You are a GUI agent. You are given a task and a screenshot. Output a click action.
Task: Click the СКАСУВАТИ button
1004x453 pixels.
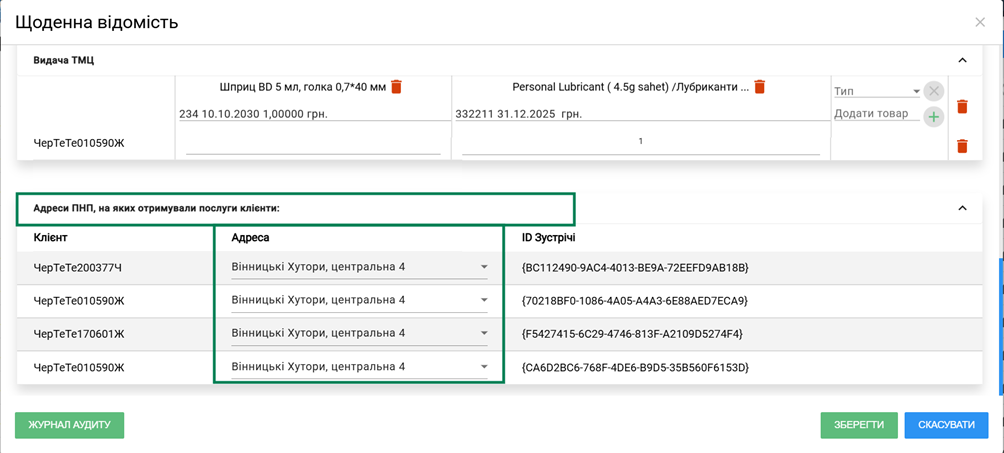coord(946,425)
